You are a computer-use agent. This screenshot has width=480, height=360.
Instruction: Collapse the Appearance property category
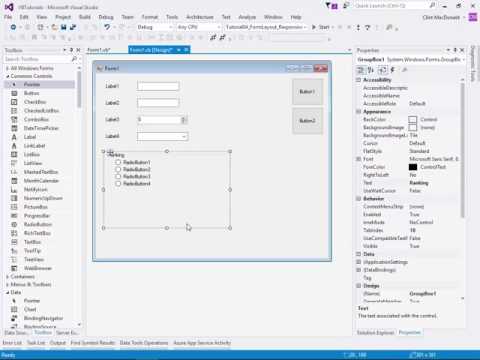point(359,112)
